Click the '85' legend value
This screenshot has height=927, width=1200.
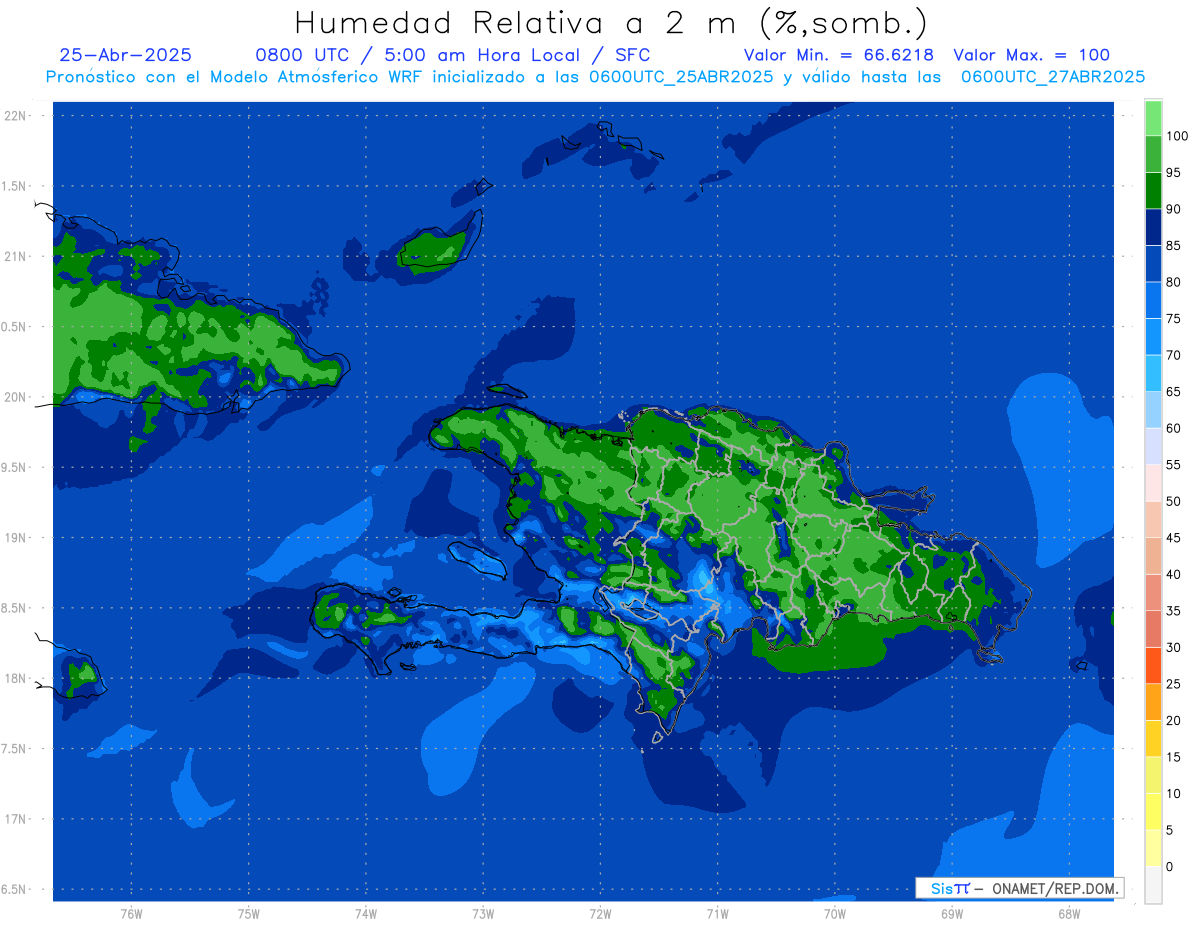tap(1173, 246)
